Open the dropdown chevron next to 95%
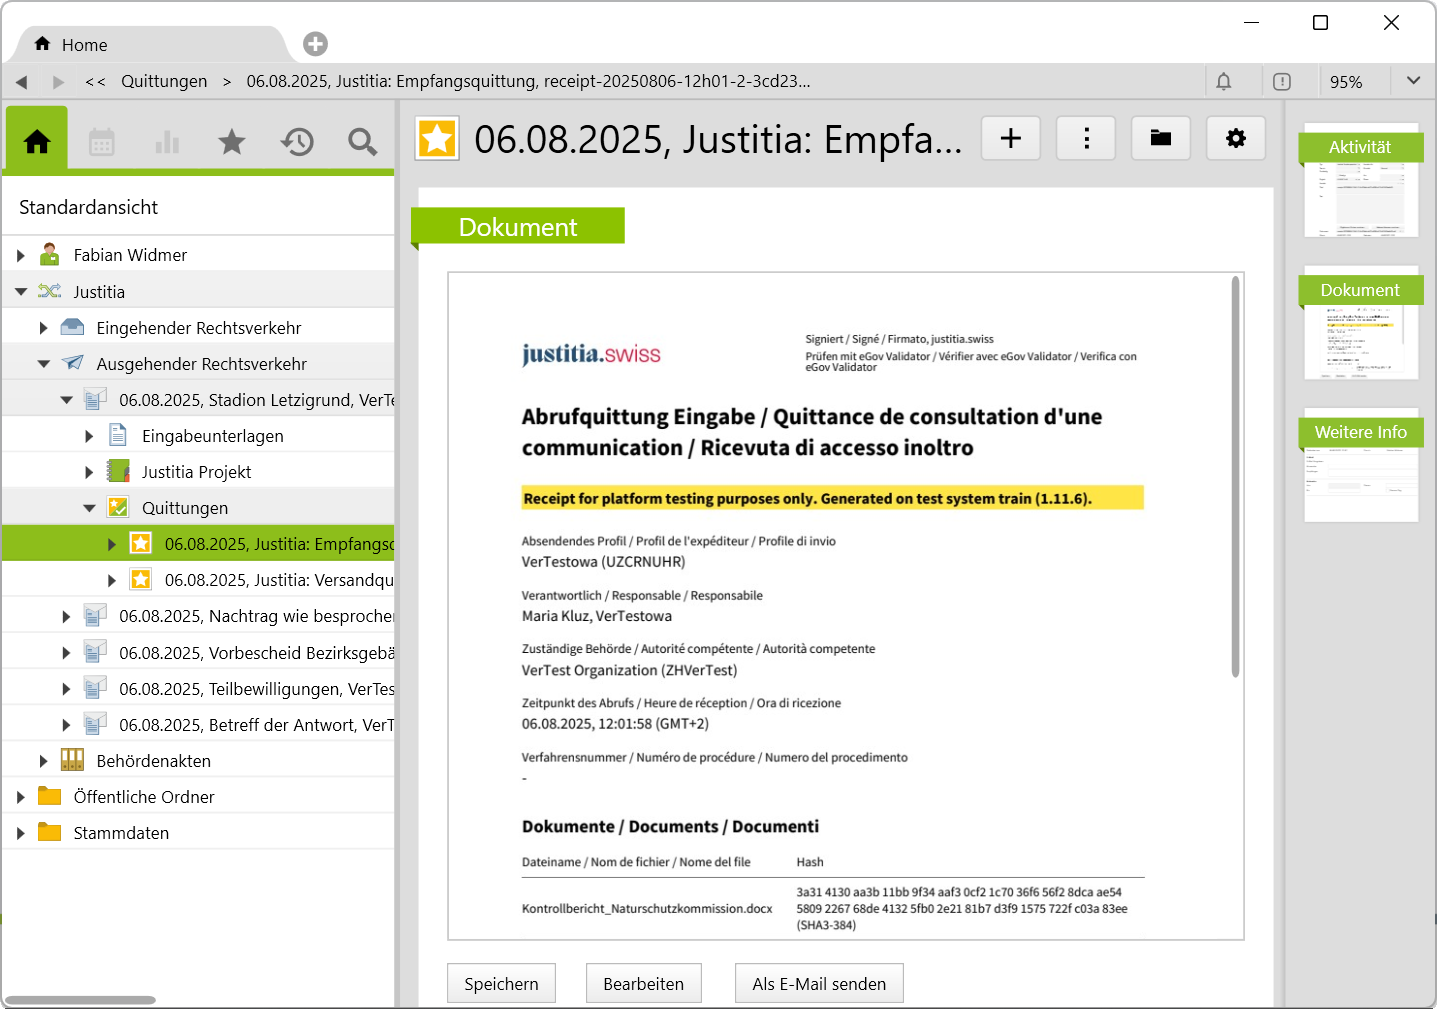Viewport: 1437px width, 1009px height. pos(1413,81)
